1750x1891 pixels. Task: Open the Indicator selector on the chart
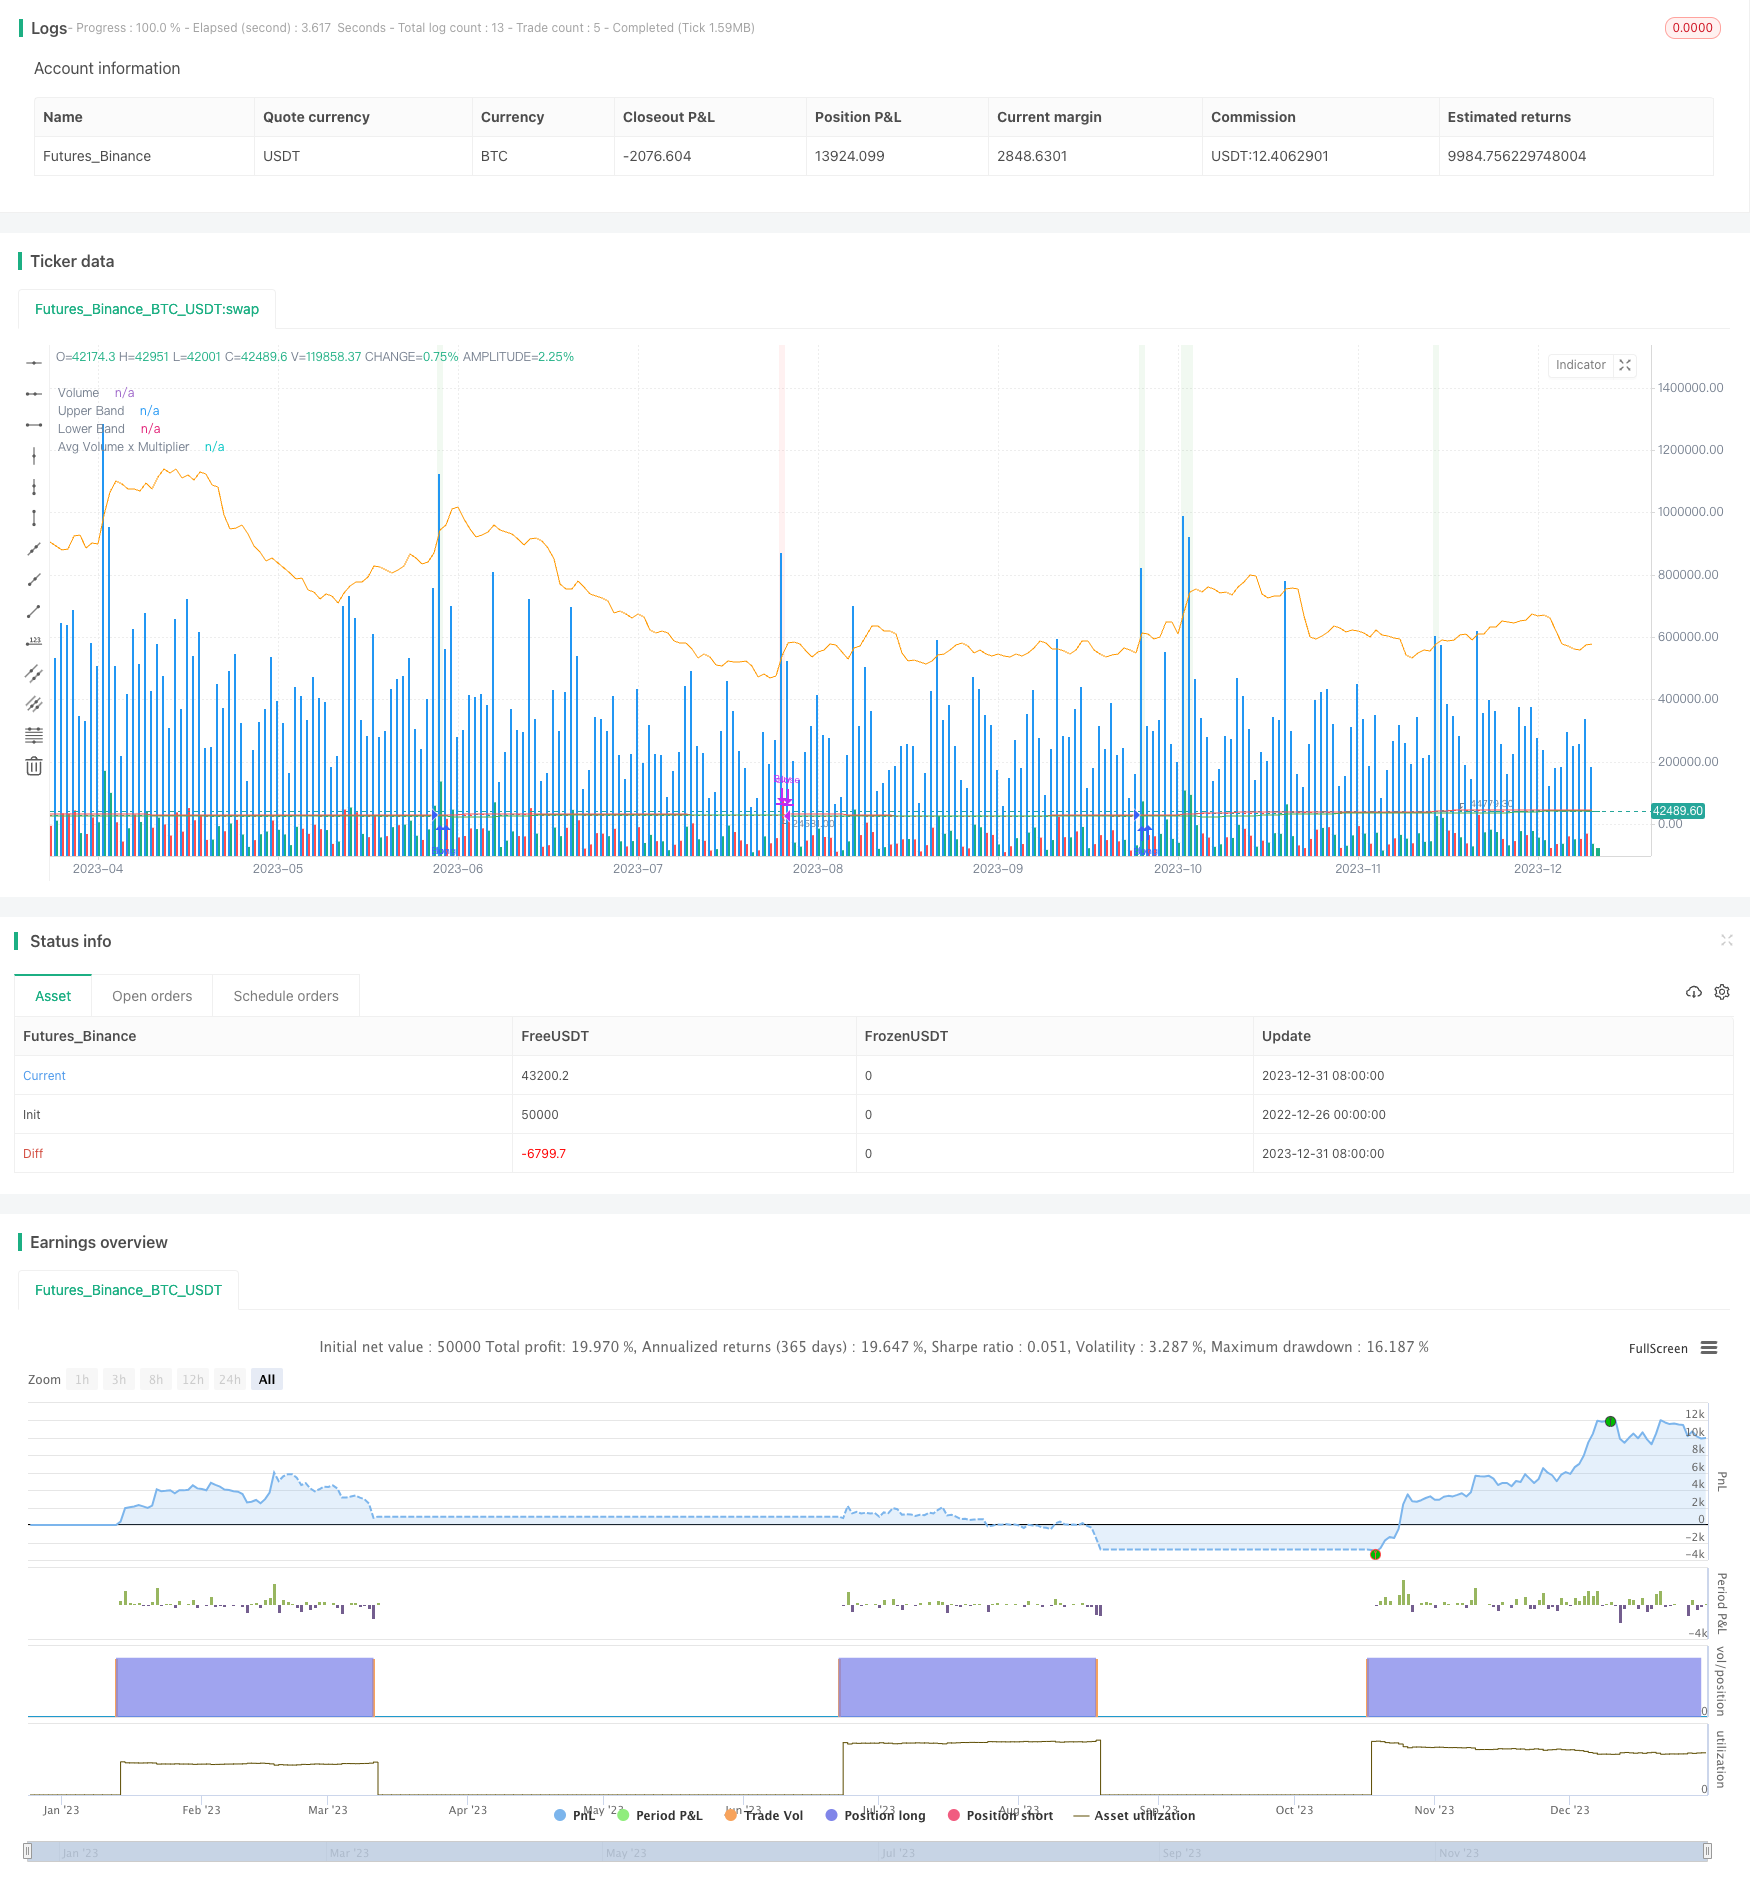pos(1580,366)
